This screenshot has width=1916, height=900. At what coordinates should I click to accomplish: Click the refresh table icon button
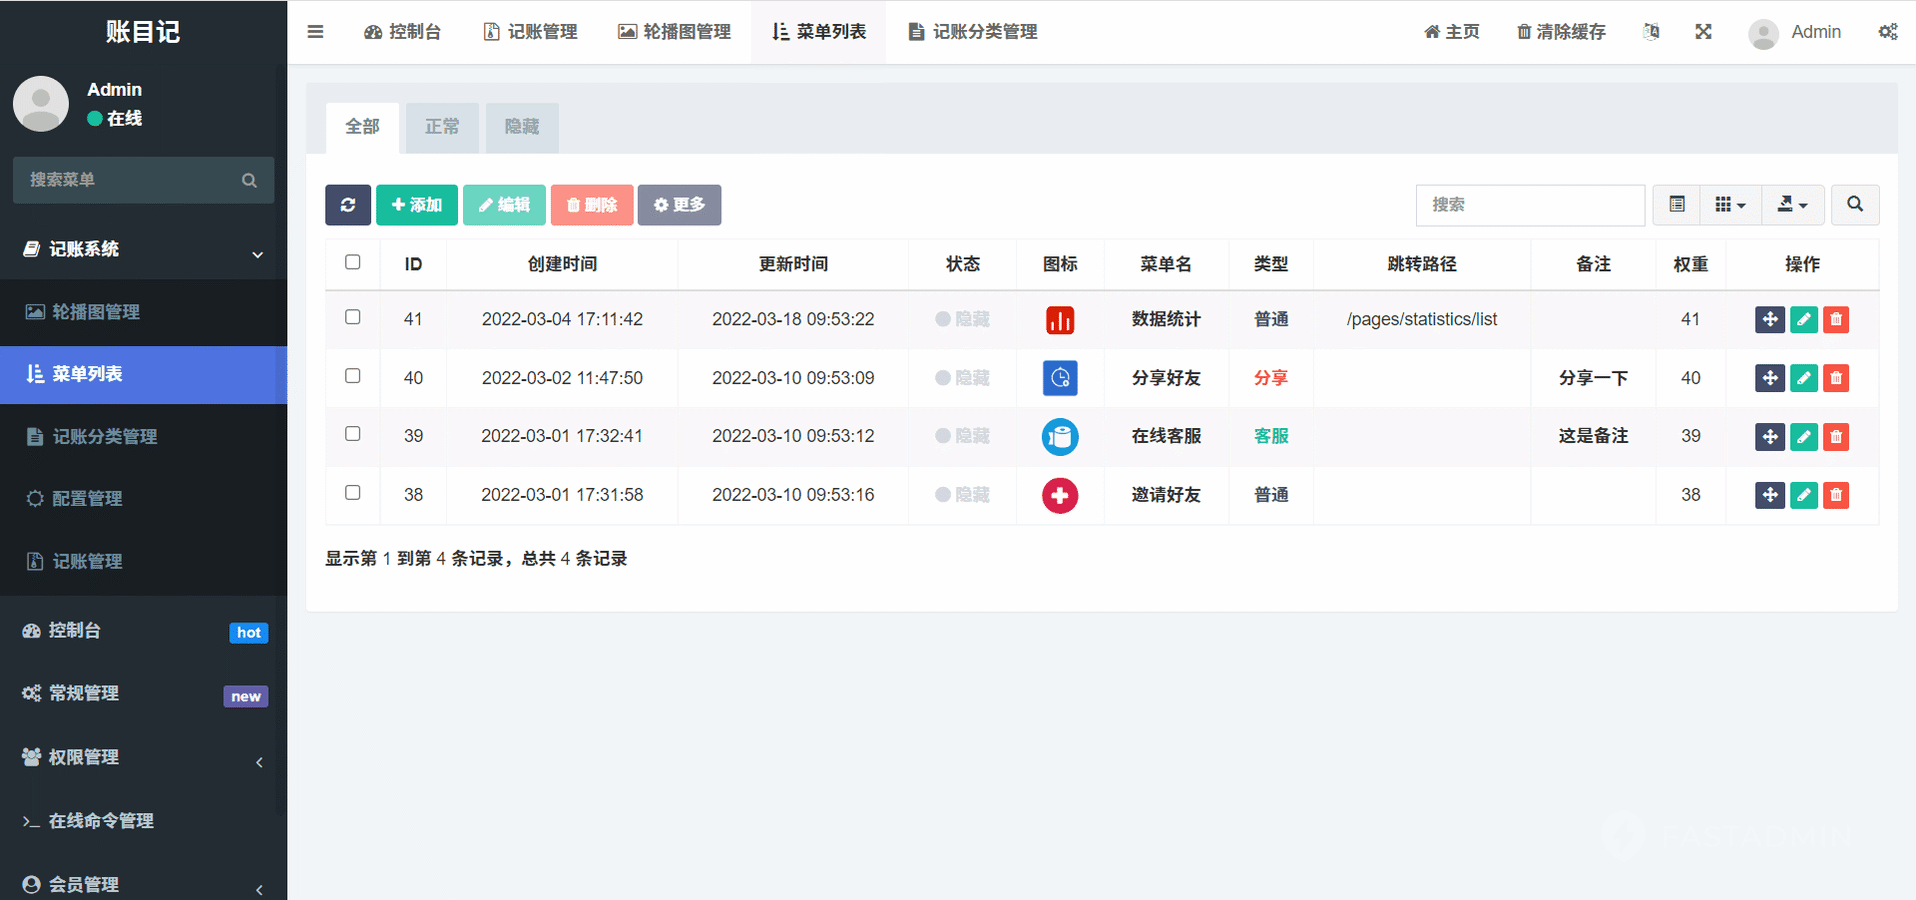click(347, 205)
